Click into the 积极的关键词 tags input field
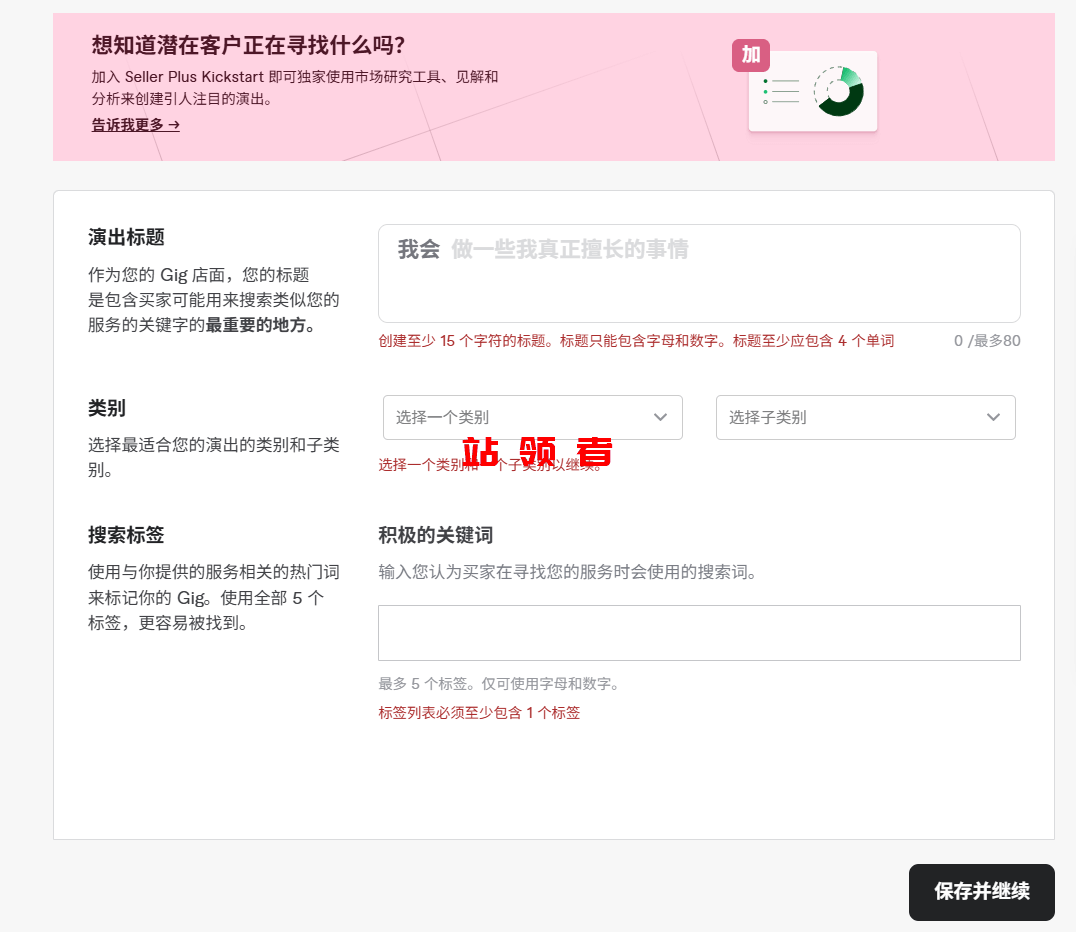The width and height of the screenshot is (1076, 932). click(698, 633)
